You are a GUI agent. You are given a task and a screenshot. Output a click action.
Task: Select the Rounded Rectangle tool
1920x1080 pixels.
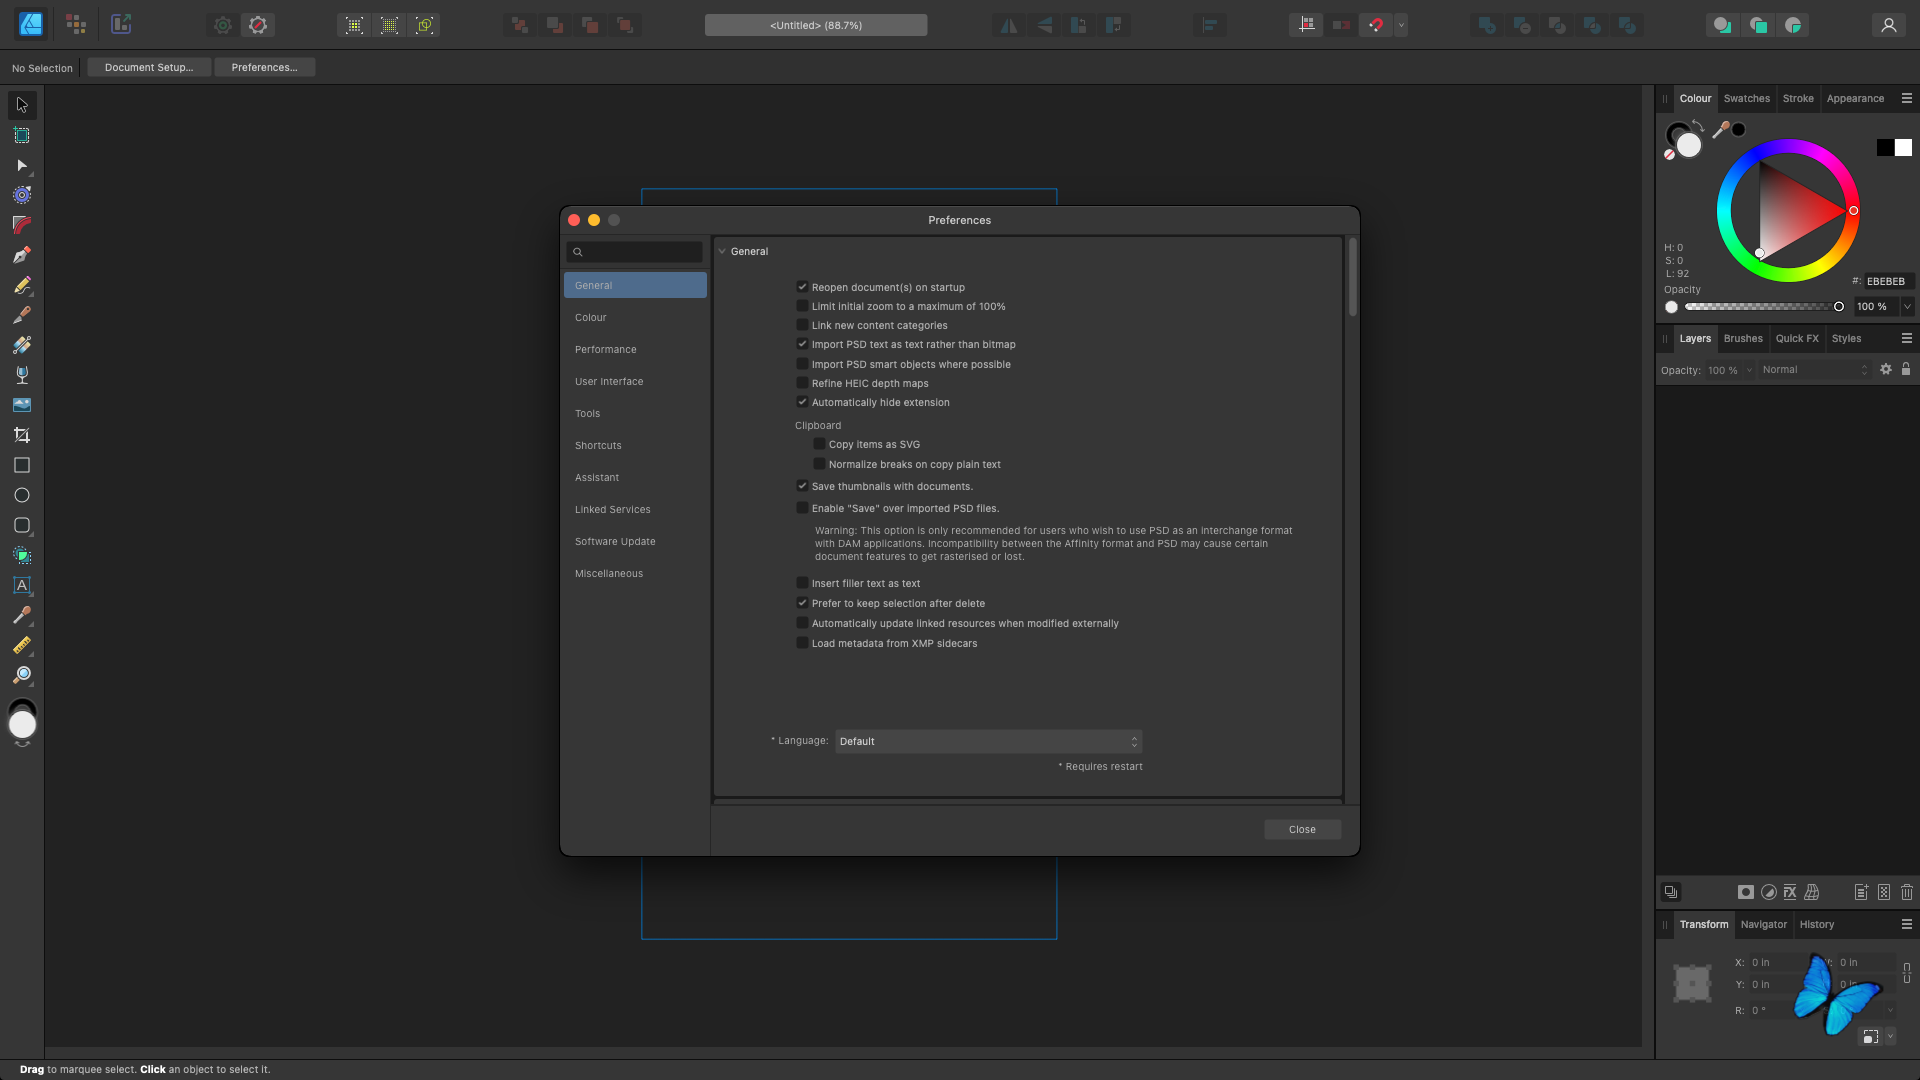tap(22, 525)
